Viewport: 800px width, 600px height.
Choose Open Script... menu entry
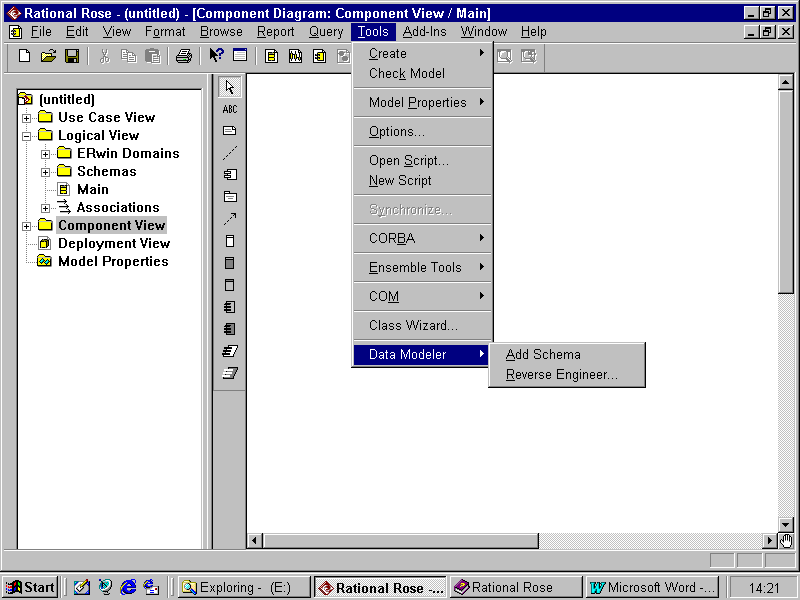click(422, 161)
